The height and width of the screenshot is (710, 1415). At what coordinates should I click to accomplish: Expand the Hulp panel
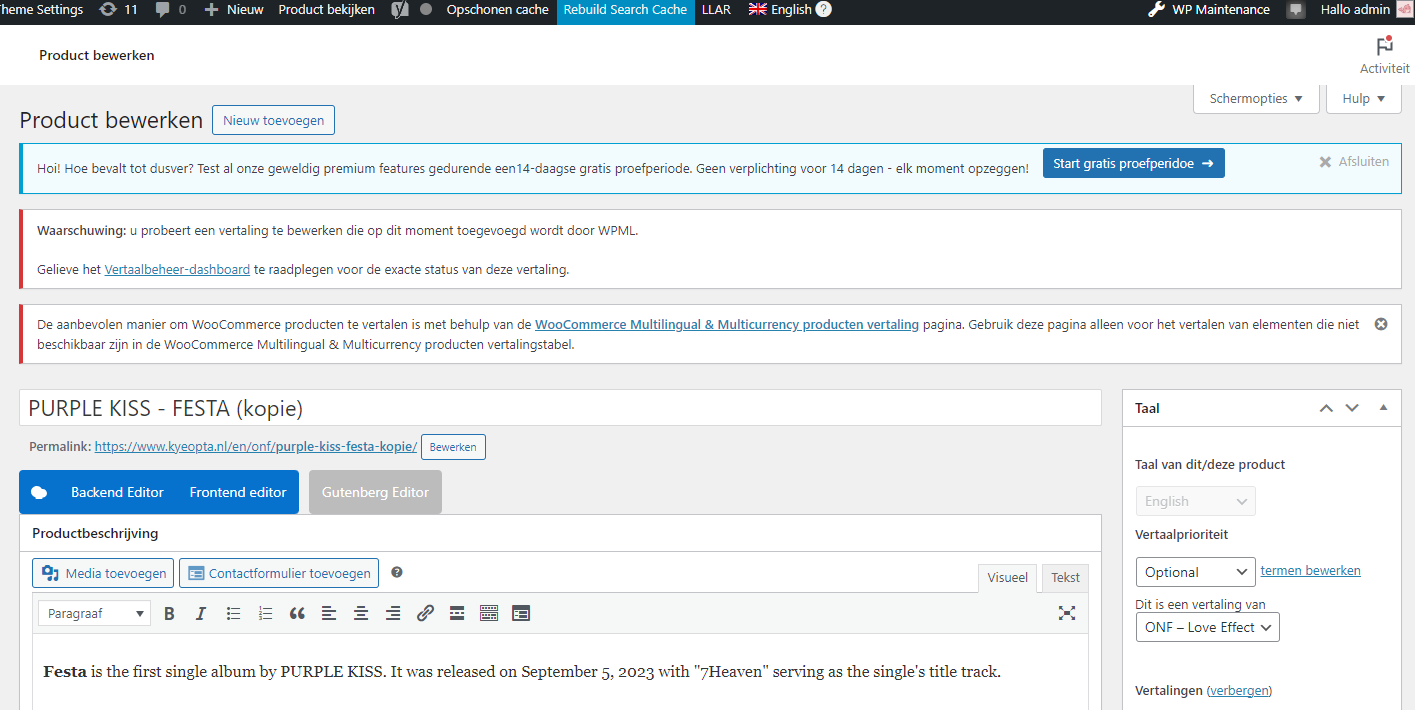(1363, 99)
